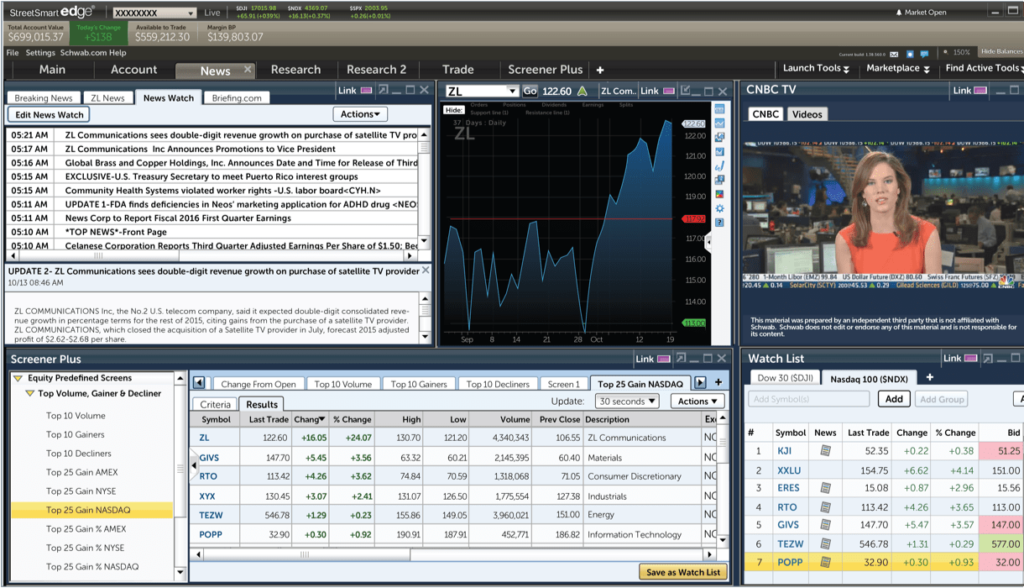Open the news icon for RTO row
This screenshot has width=1024, height=588.
[825, 507]
